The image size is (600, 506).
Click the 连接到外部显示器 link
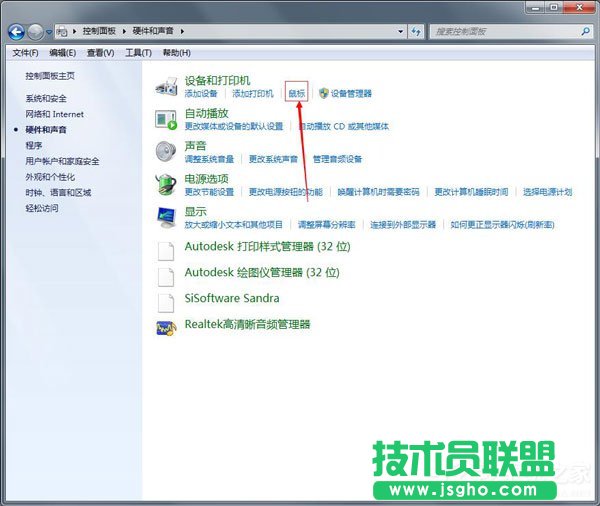[x=403, y=225]
